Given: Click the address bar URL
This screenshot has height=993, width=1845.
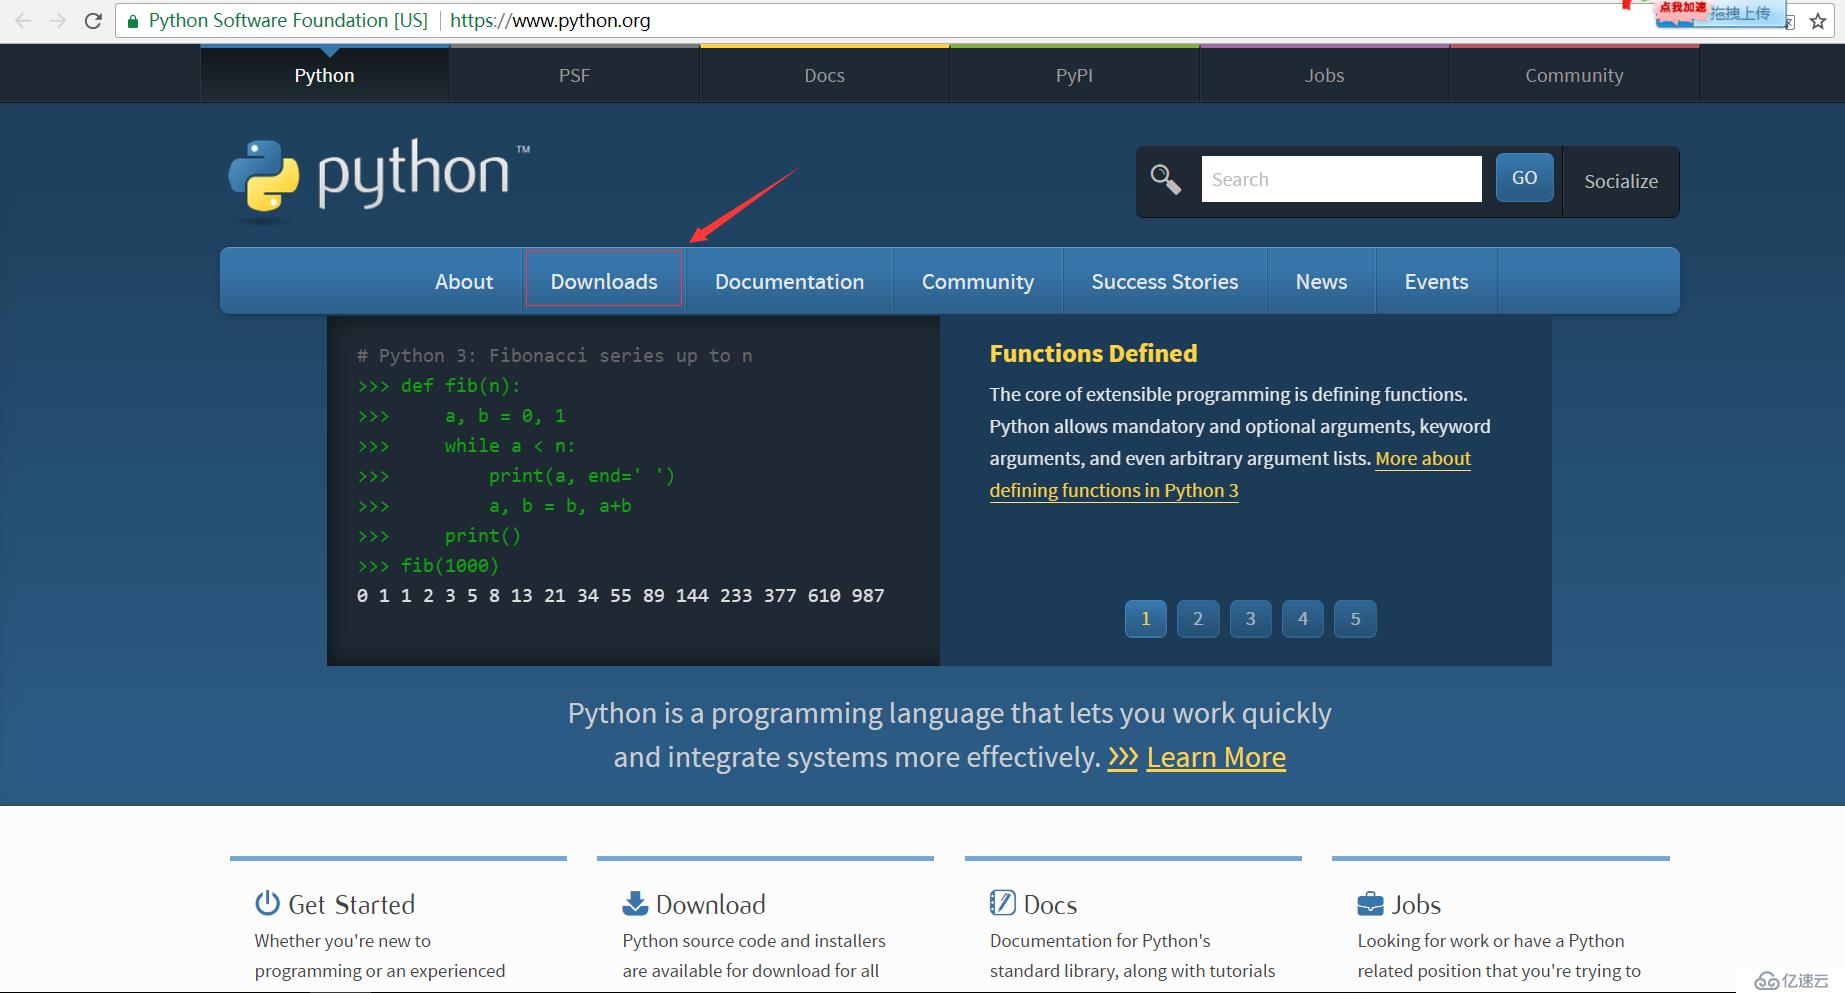Looking at the screenshot, I should click(x=550, y=20).
